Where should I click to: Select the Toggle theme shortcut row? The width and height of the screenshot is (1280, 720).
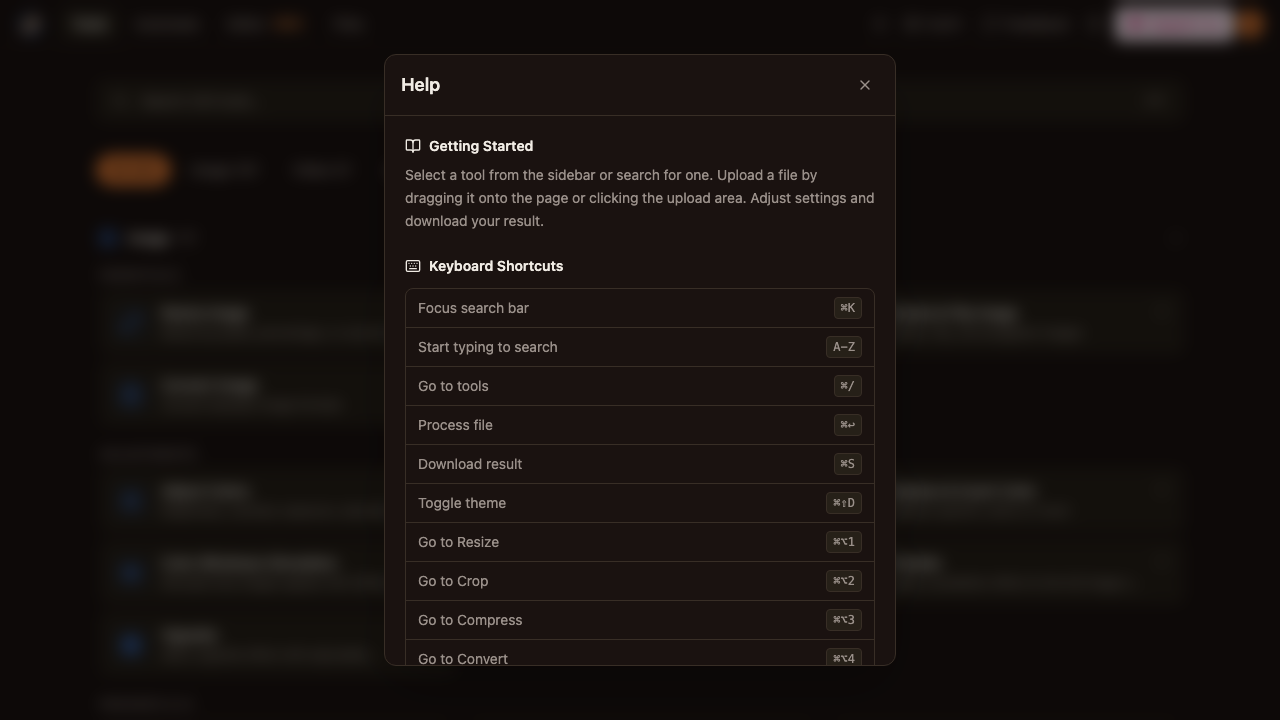(x=640, y=503)
